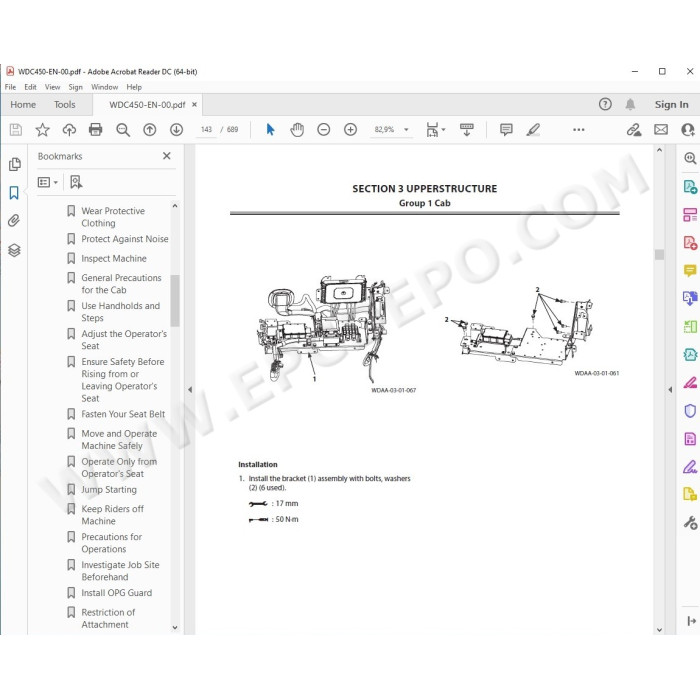Image resolution: width=700 pixels, height=700 pixels.
Task: Click the scrolling mode keyboard icon
Action: click(467, 129)
